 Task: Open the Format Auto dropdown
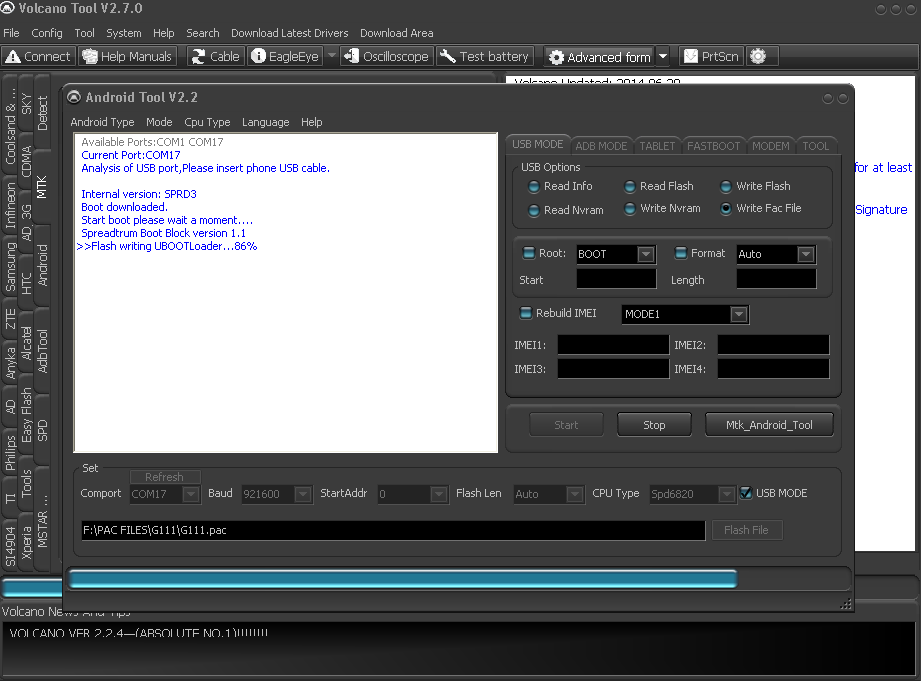[805, 255]
